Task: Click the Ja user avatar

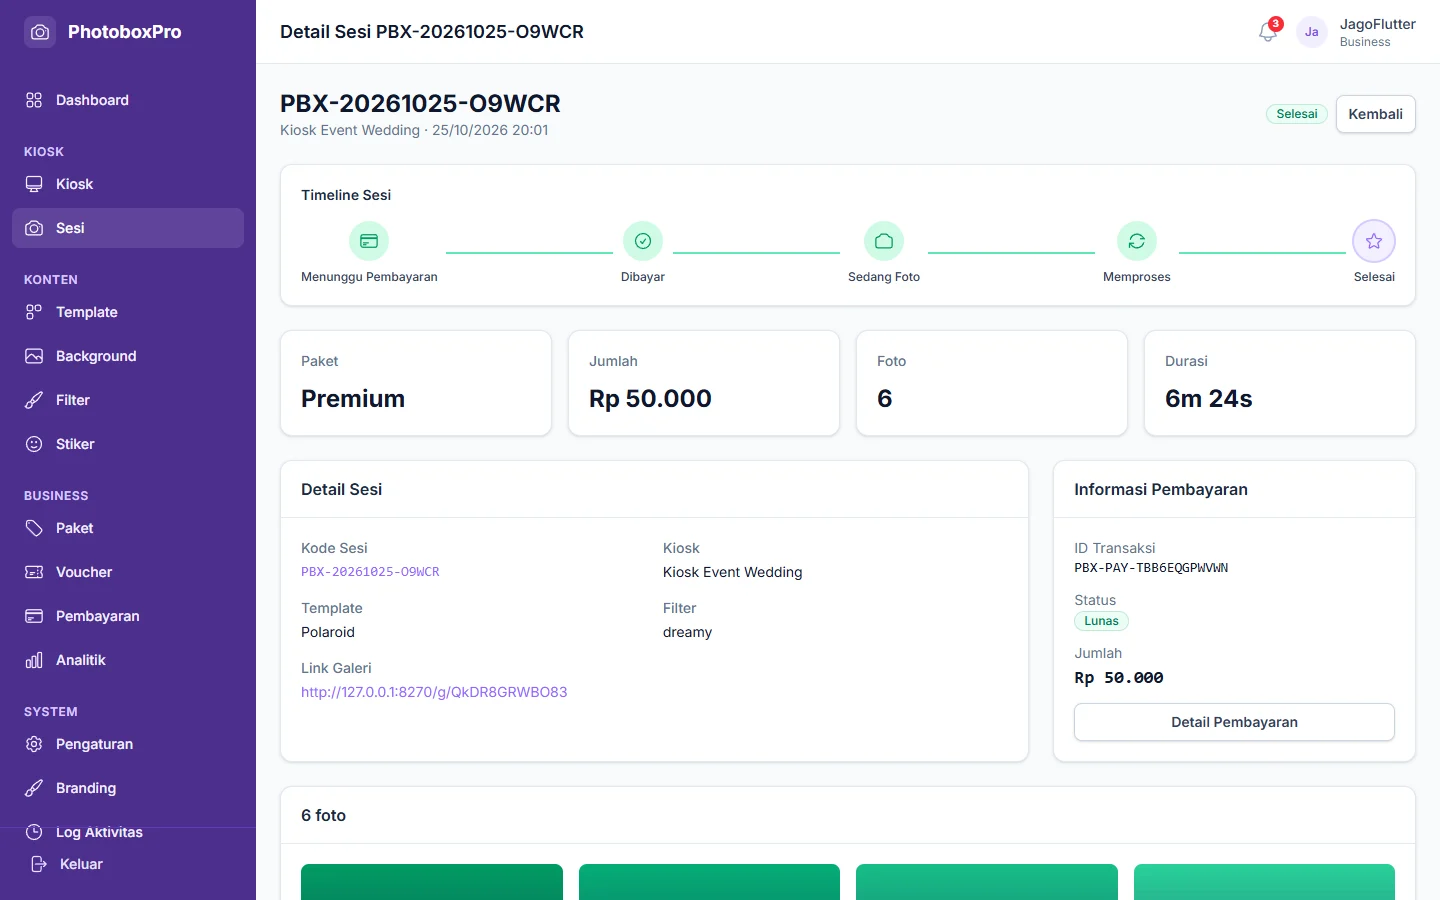Action: (1312, 32)
